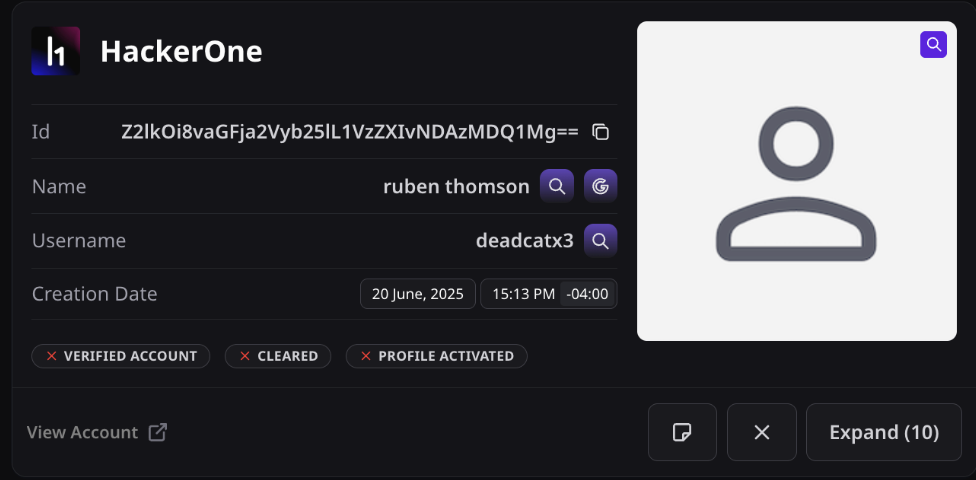Toggle the VERIFIED ACCOUNT tag
Image resolution: width=976 pixels, height=480 pixels.
[121, 356]
